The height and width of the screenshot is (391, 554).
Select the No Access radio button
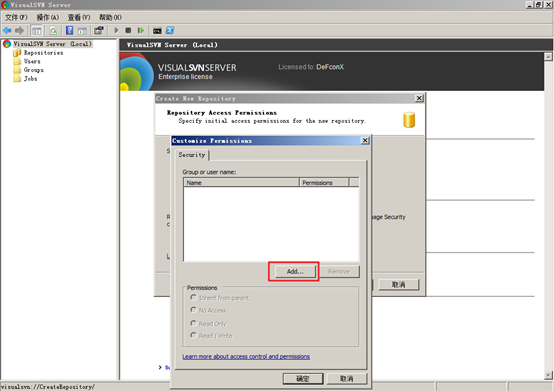coord(193,310)
